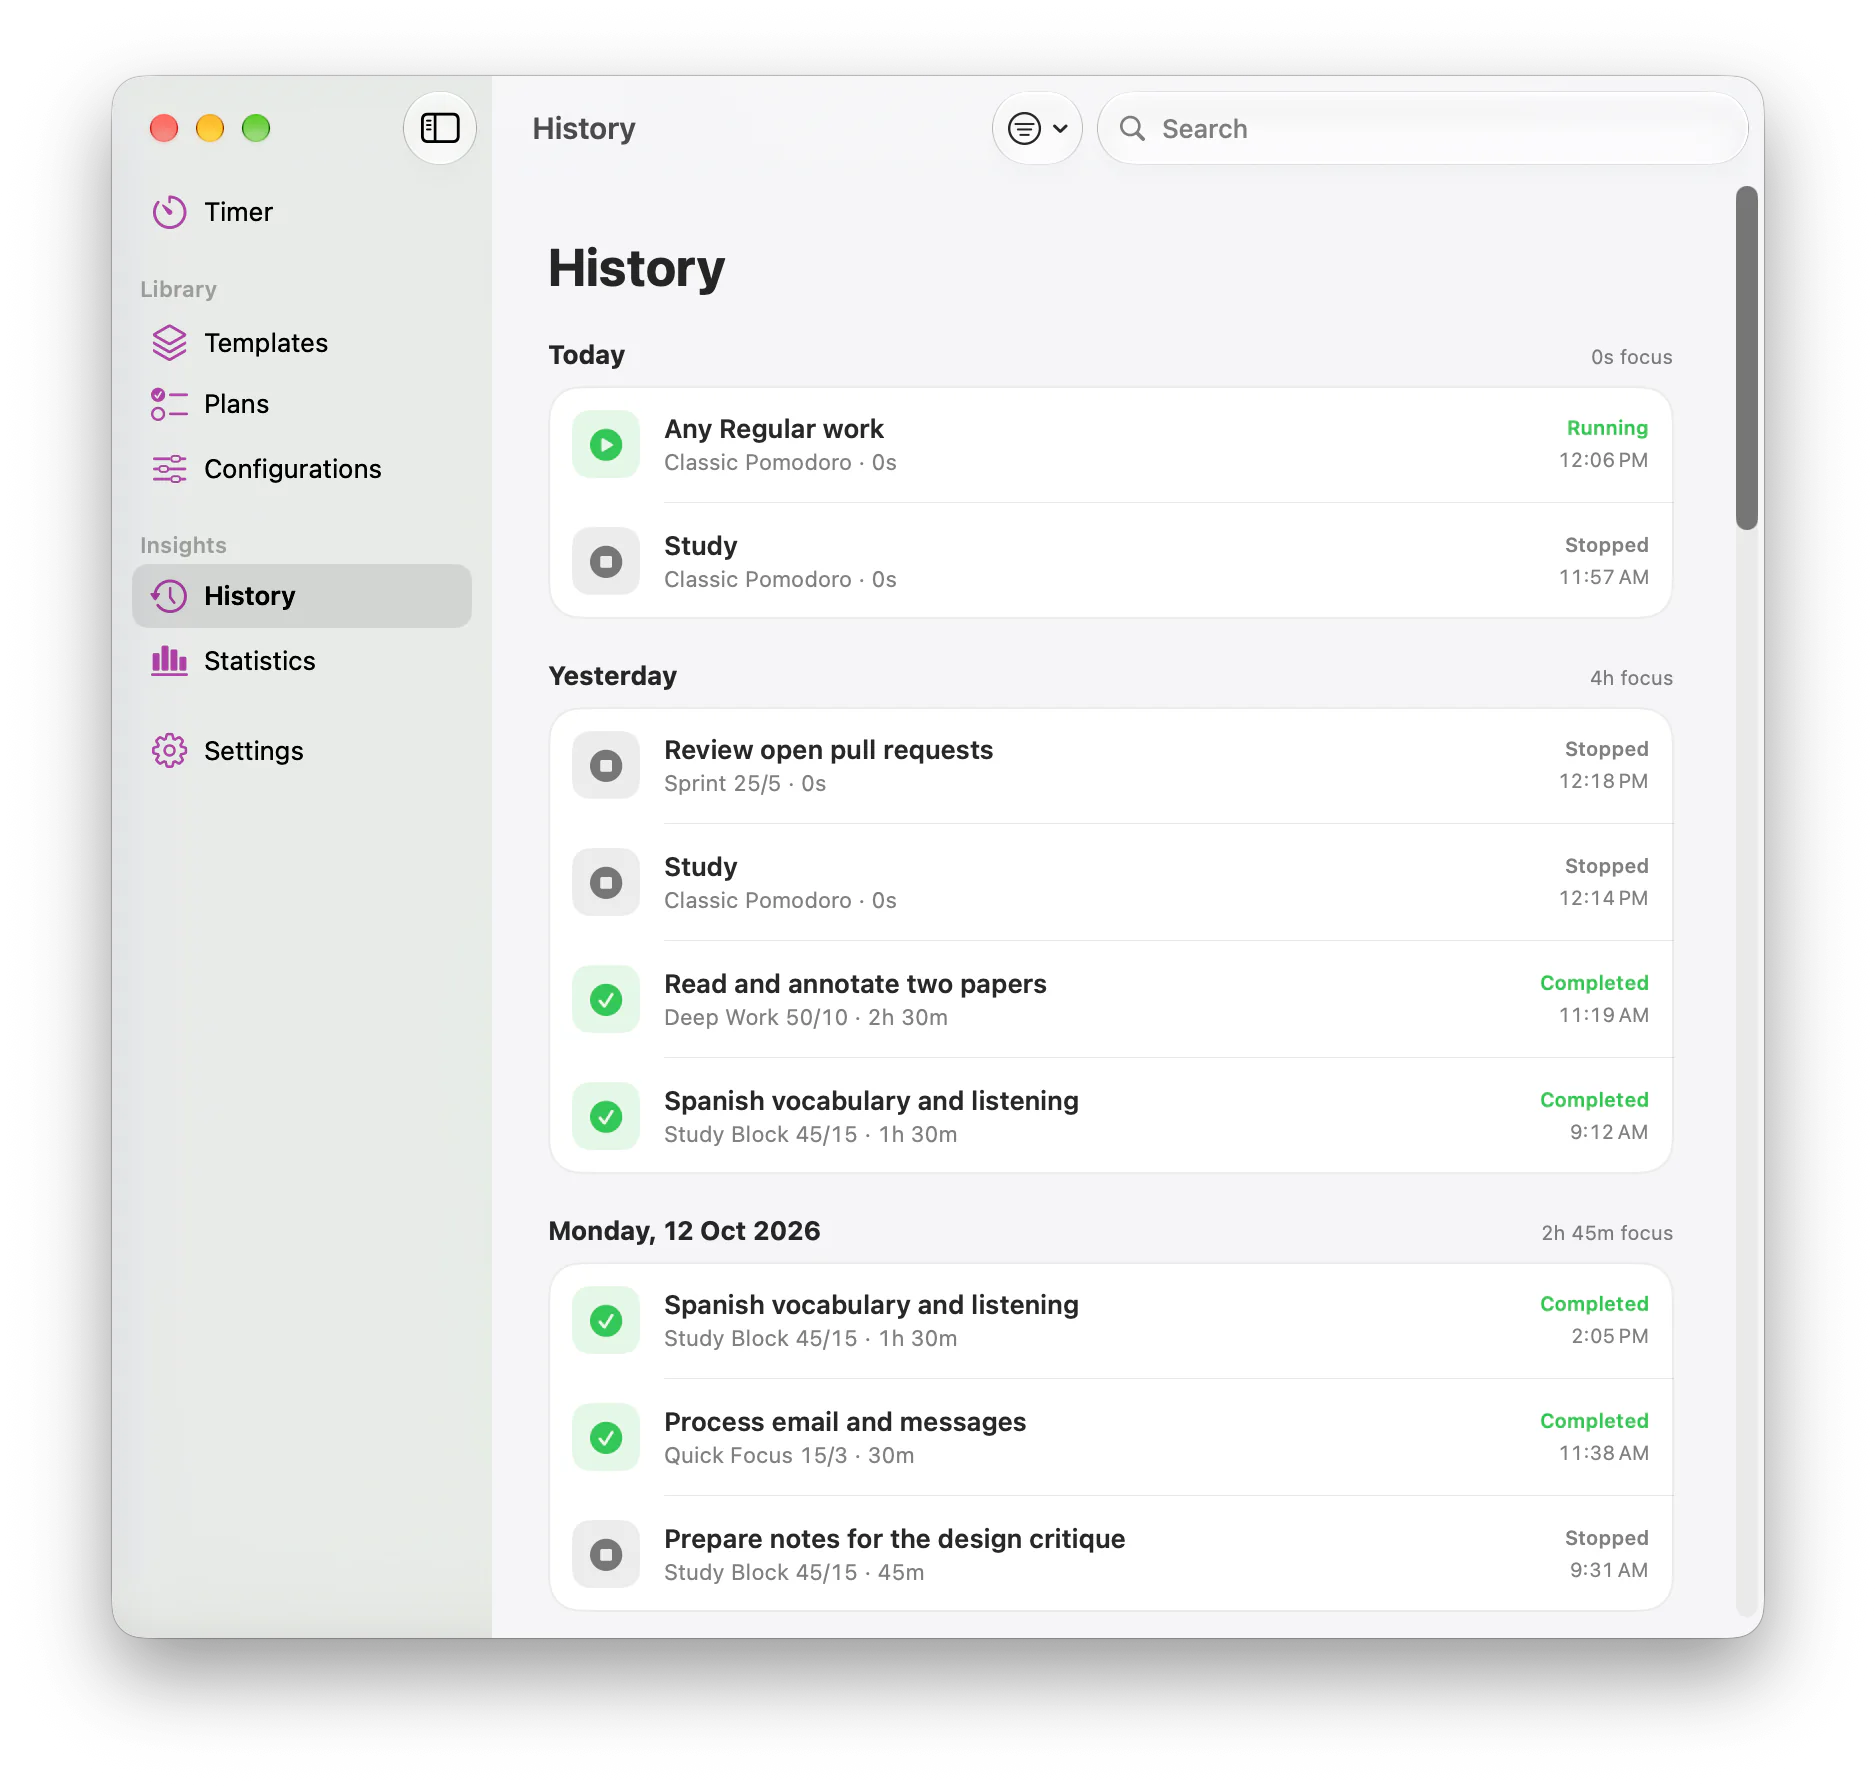Image resolution: width=1876 pixels, height=1786 pixels.
Task: Select the 4h focus summary for Yesterday
Action: point(1631,678)
